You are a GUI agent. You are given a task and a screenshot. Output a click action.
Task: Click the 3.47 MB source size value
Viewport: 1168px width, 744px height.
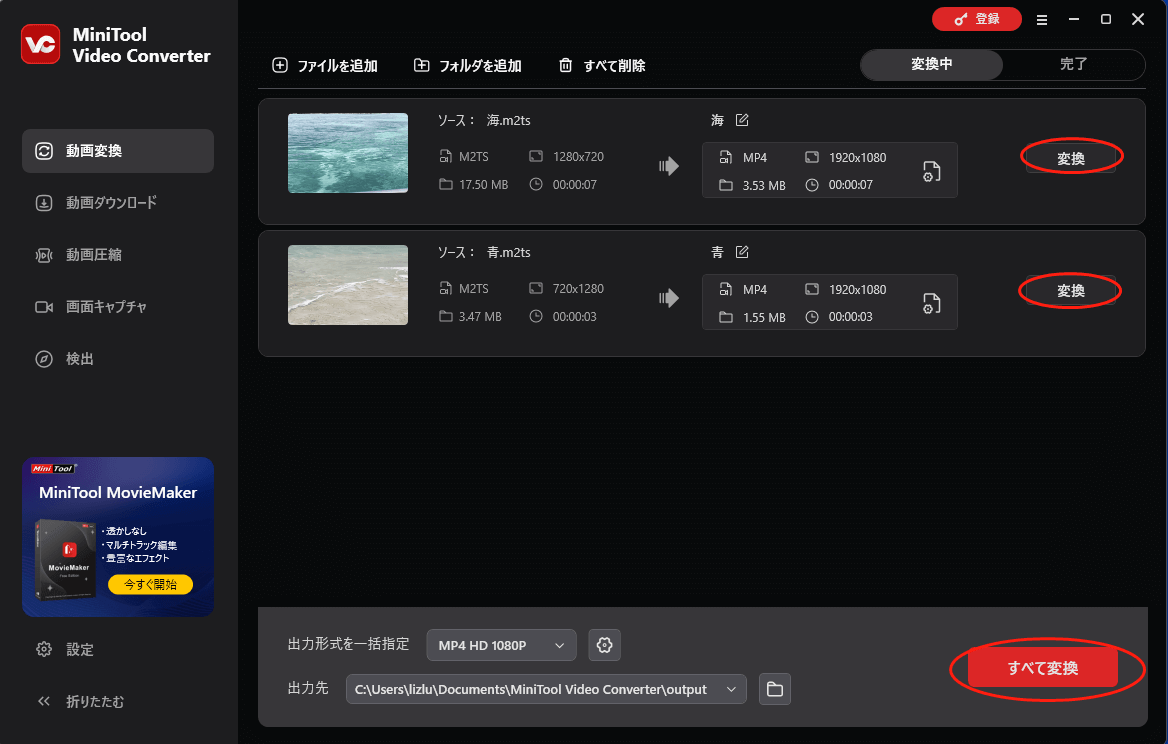point(480,317)
